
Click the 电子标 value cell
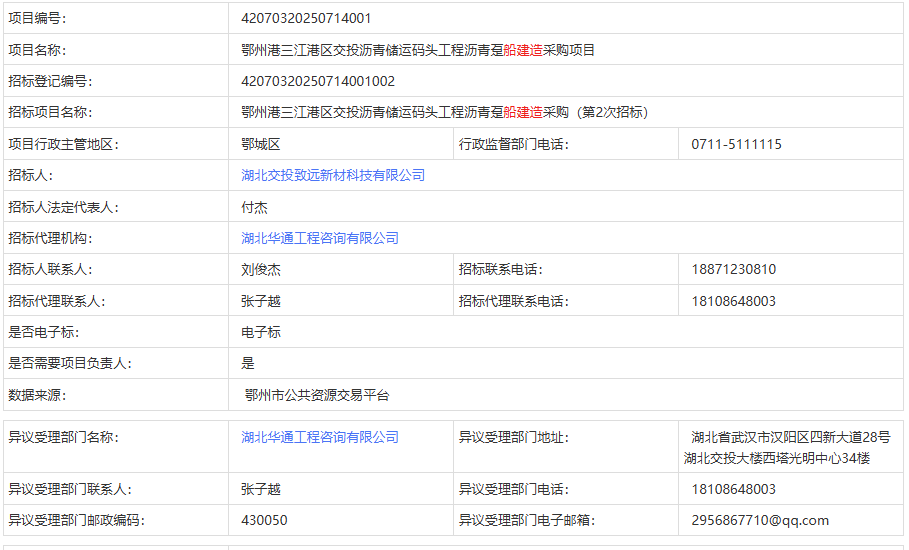261,332
